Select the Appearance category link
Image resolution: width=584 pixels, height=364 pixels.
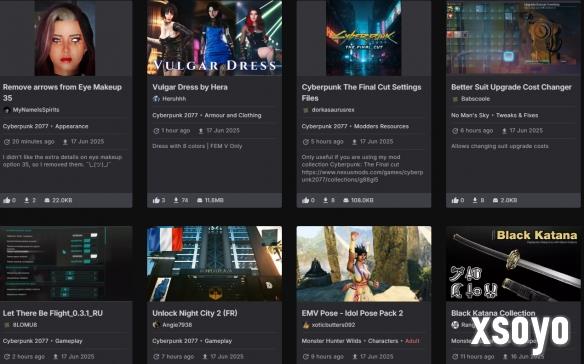click(72, 126)
